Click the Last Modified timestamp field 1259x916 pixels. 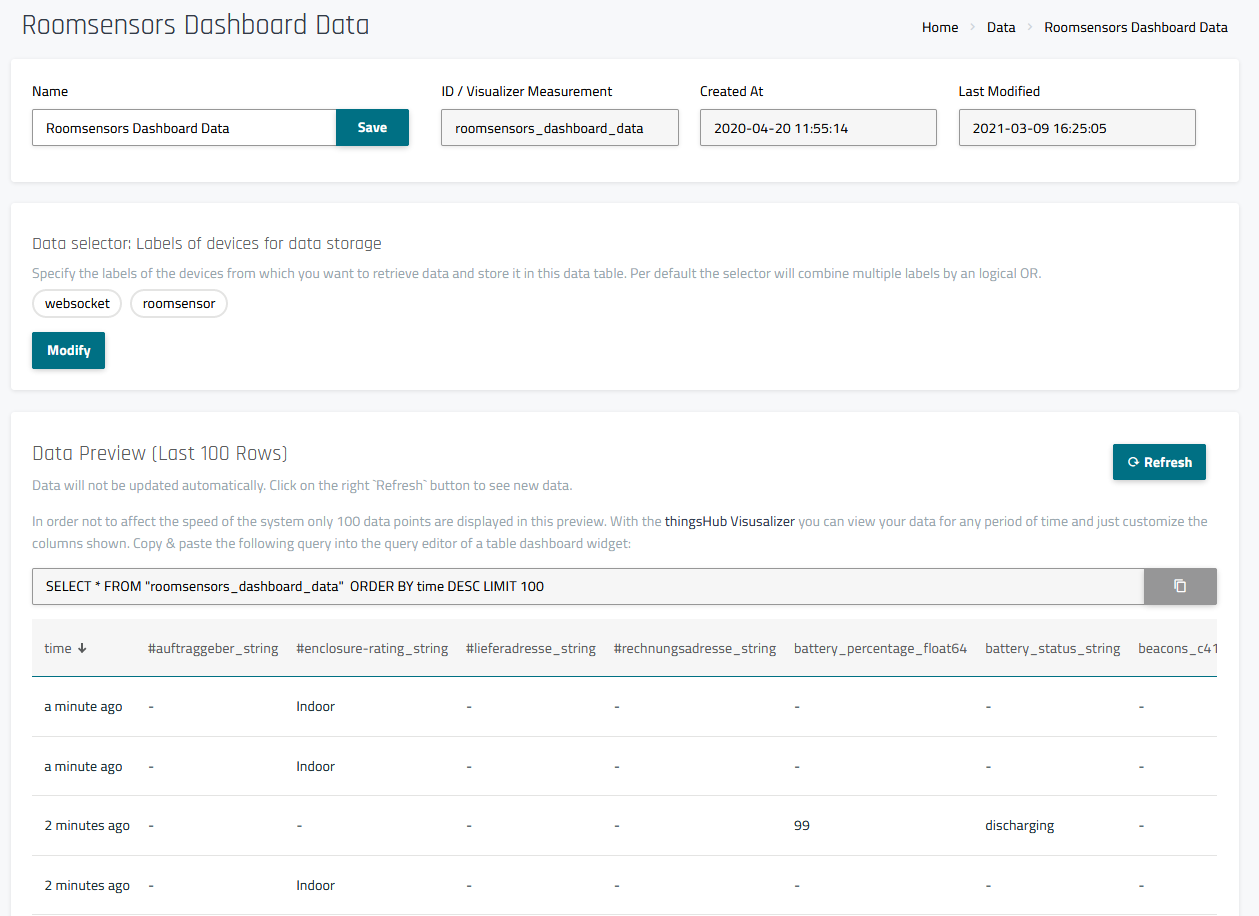(1076, 128)
